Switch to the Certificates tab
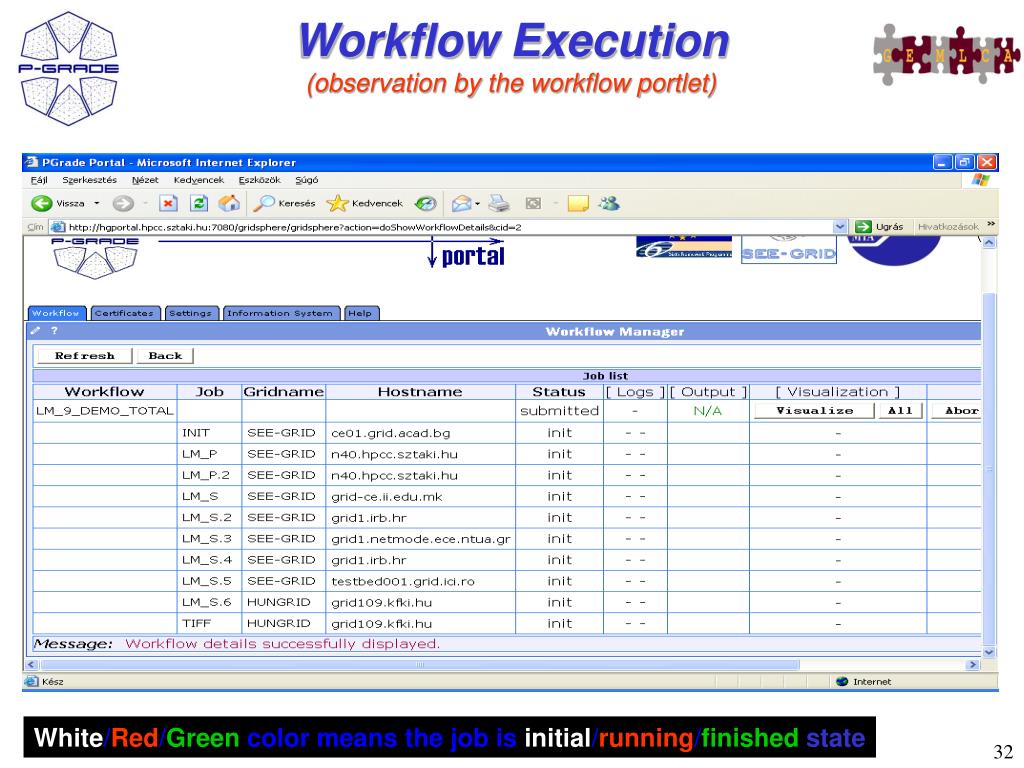This screenshot has width=1024, height=768. (125, 313)
